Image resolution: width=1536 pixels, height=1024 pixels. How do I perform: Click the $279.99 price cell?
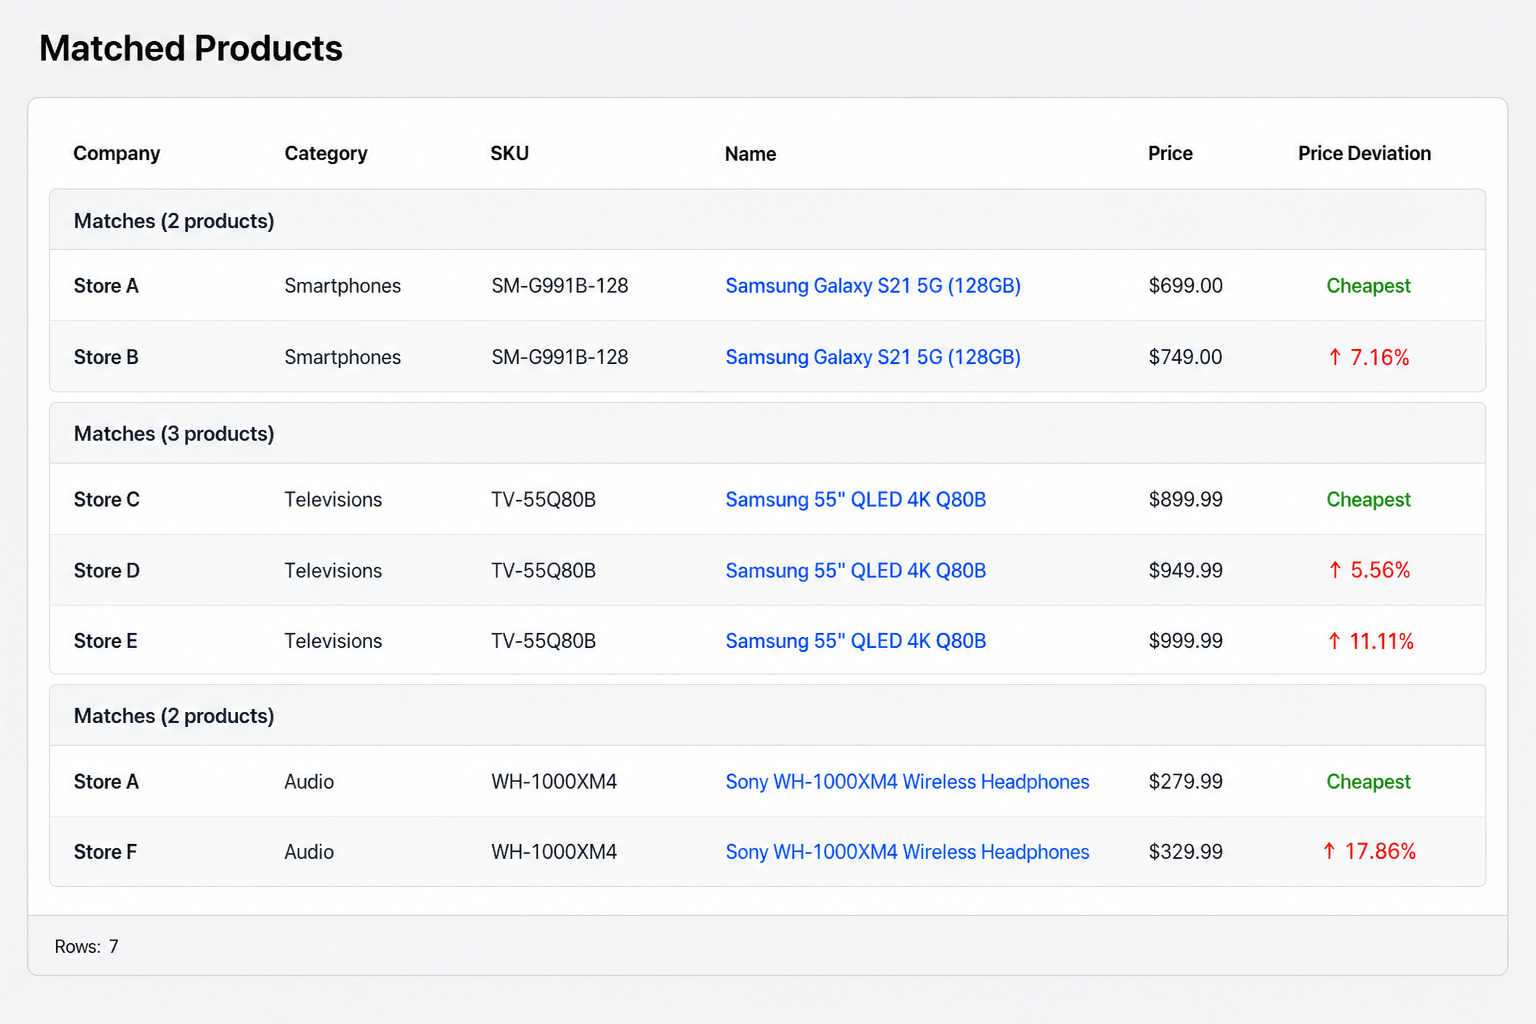click(x=1186, y=782)
